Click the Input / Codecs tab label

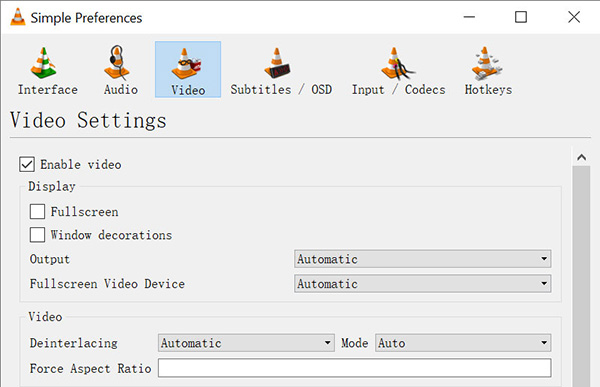398,90
